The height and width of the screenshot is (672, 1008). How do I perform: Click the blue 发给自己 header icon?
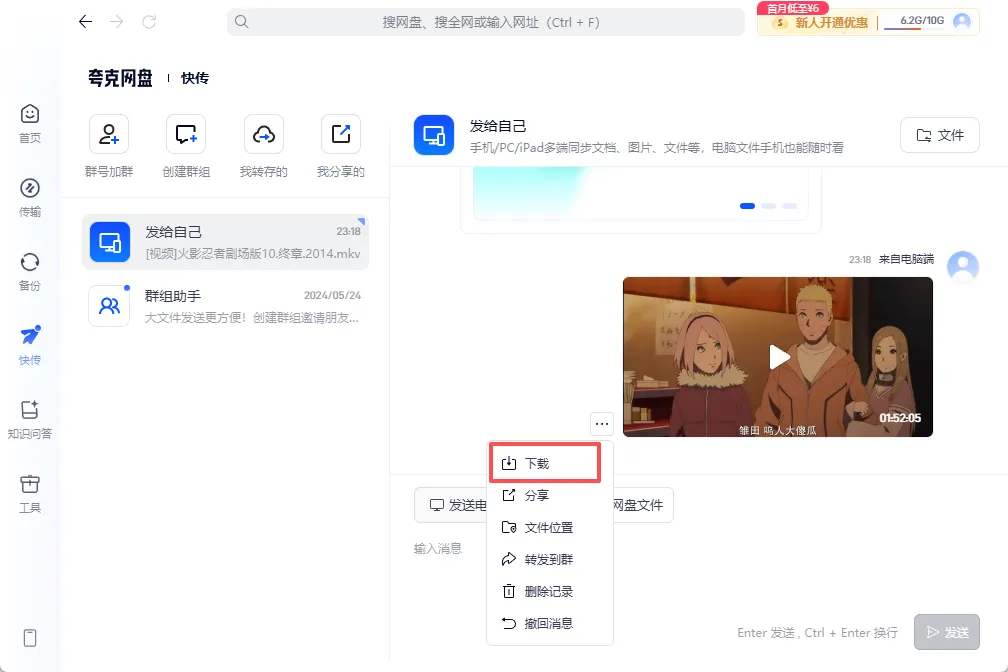pyautogui.click(x=434, y=135)
